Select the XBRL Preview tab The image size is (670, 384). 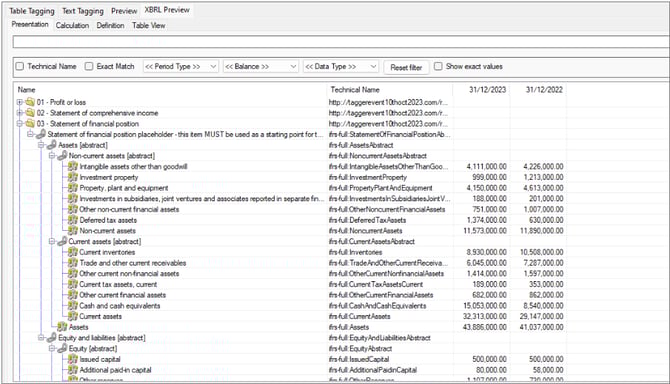click(167, 10)
